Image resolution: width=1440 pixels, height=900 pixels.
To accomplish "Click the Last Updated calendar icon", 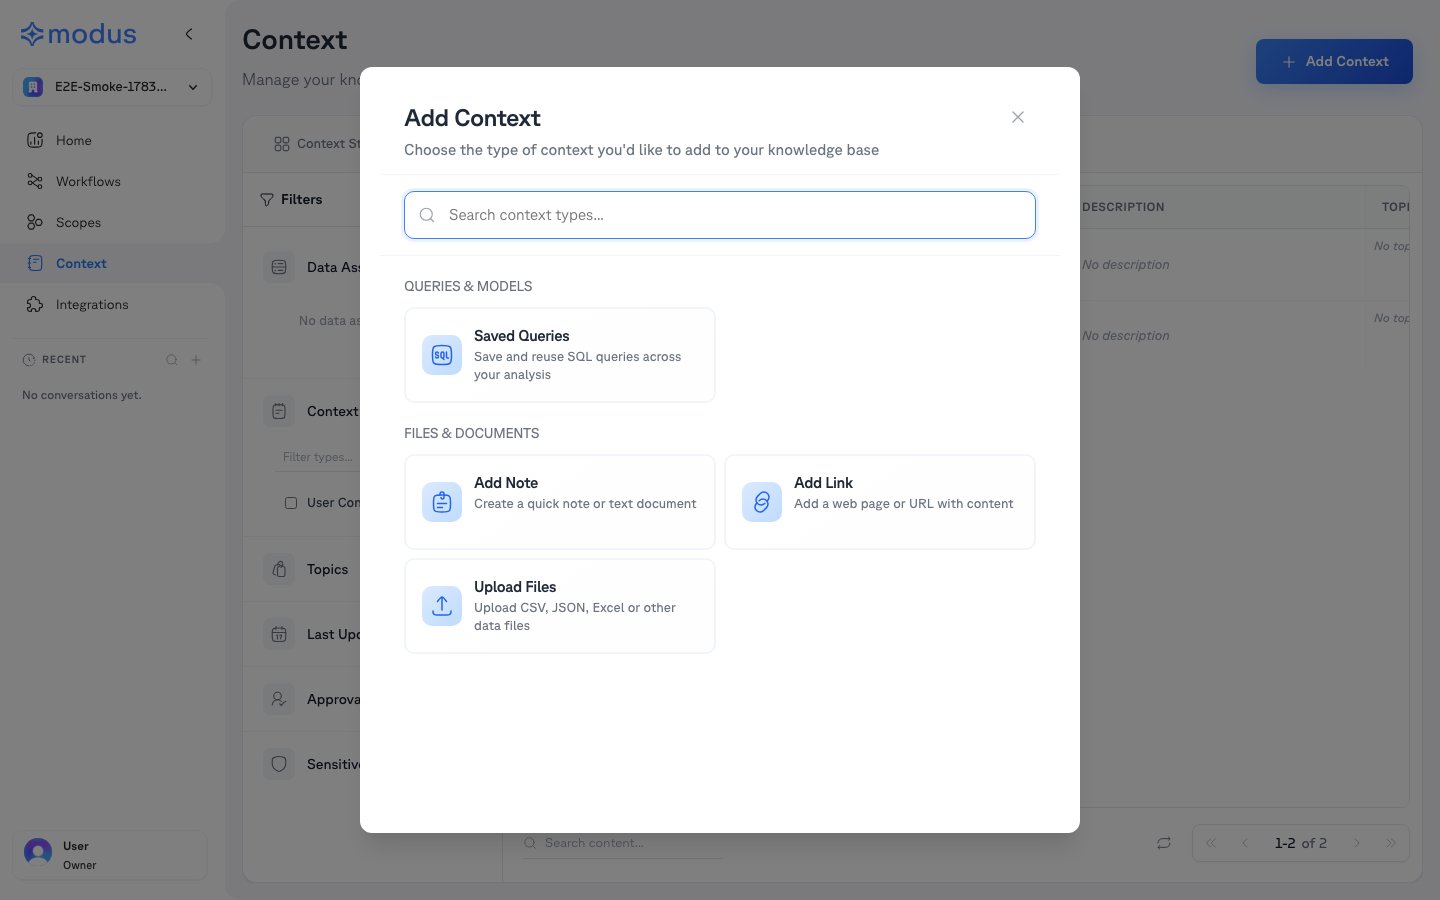I will (x=279, y=634).
